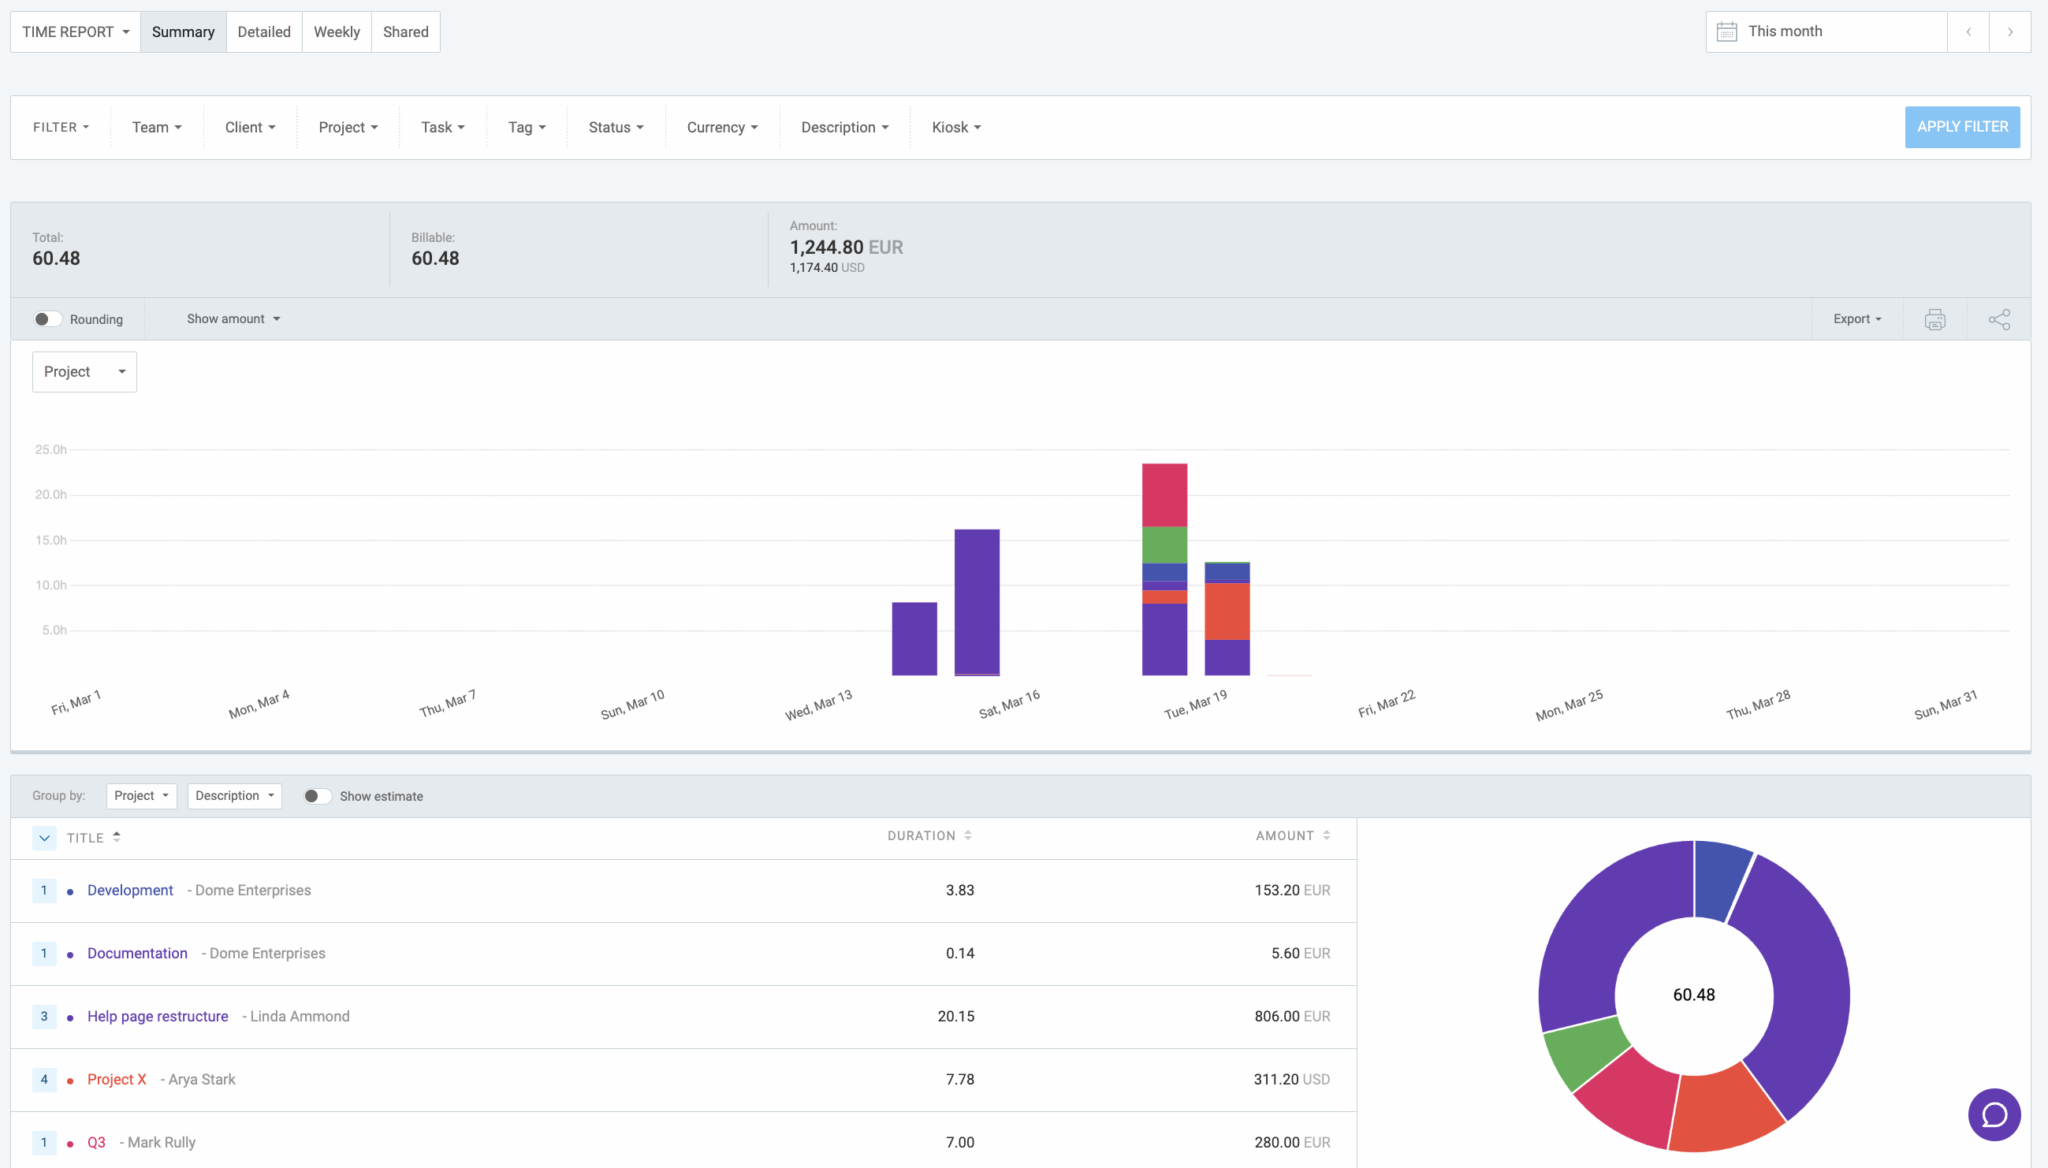The width and height of the screenshot is (2048, 1168).
Task: Open the Help page restructure entry link
Action: coord(157,1016)
